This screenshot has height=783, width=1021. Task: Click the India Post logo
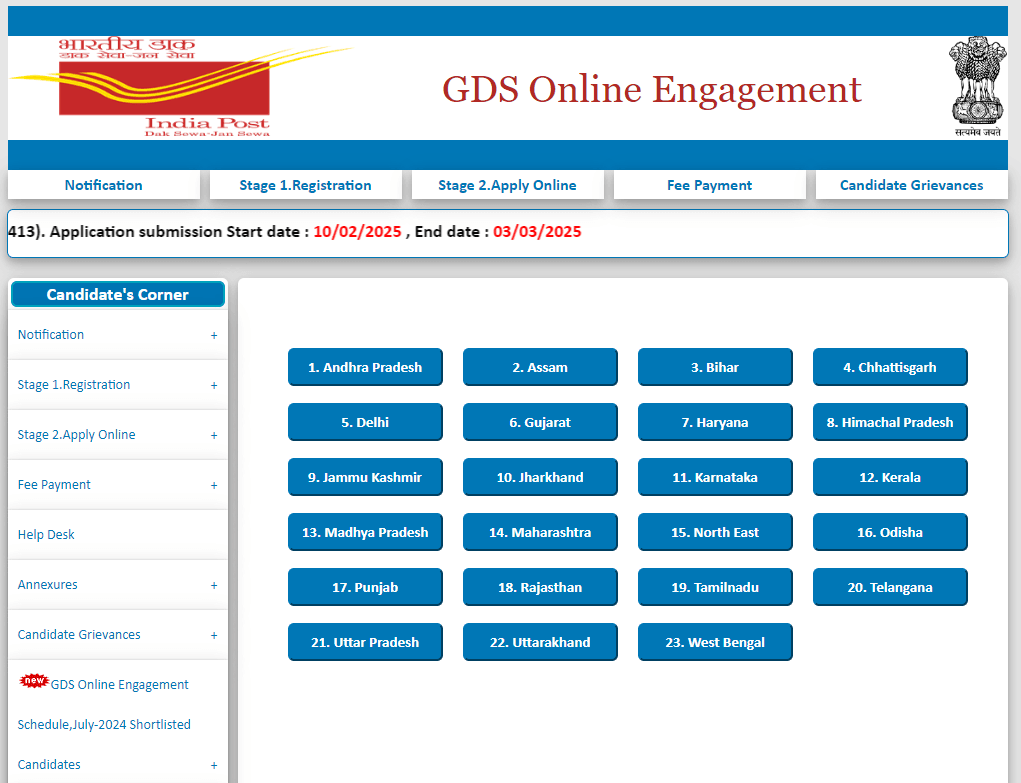(165, 88)
